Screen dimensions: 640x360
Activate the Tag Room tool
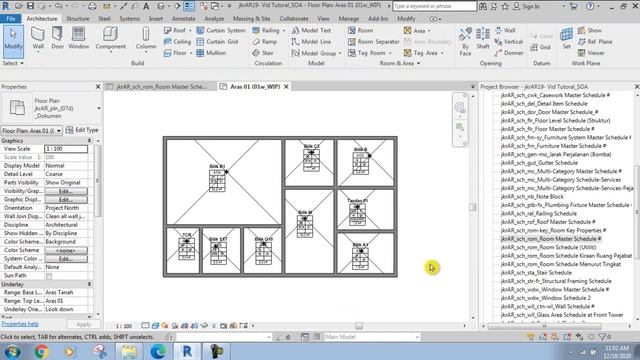pos(369,53)
